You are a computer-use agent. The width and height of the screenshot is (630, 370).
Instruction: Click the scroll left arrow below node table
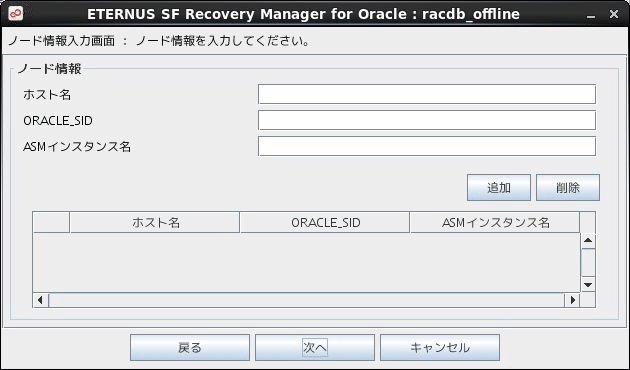click(x=40, y=300)
